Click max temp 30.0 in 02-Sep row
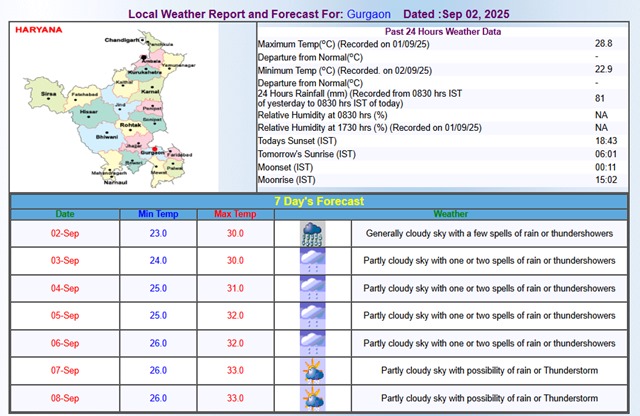Viewport: 640px width, 416px height. [236, 234]
